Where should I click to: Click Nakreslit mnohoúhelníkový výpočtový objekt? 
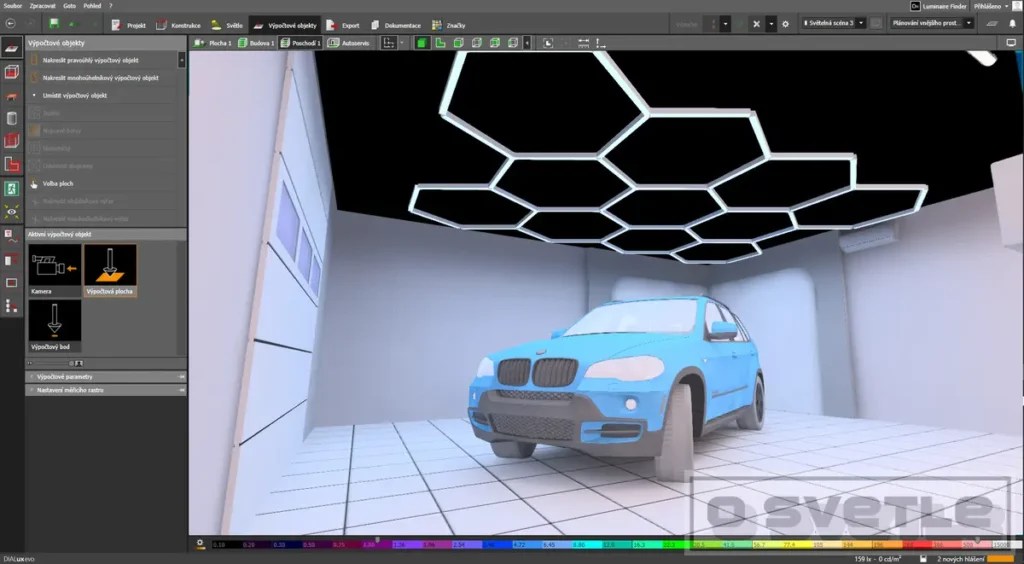(102, 78)
